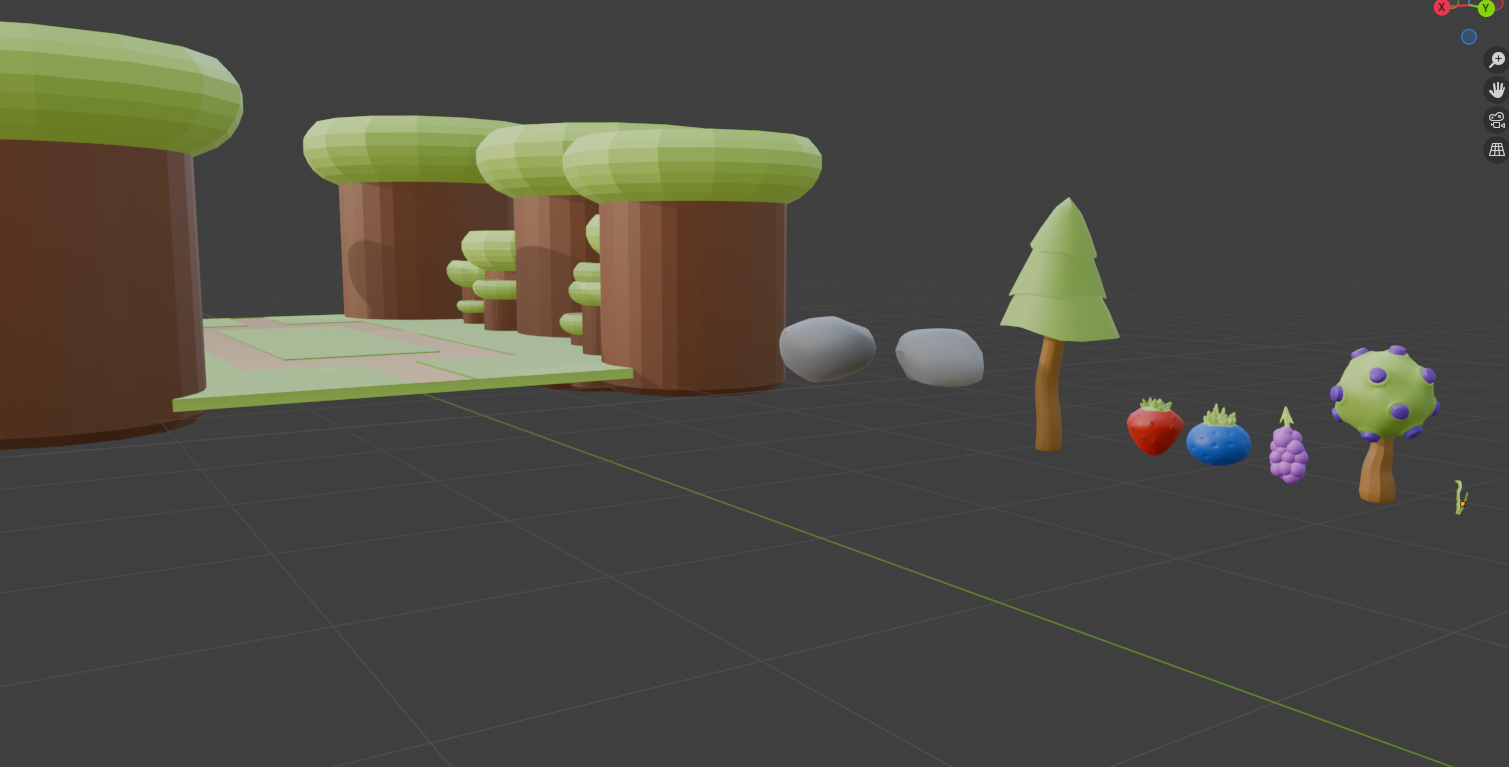
Task: Select the purple grape cluster object
Action: pyautogui.click(x=1288, y=448)
